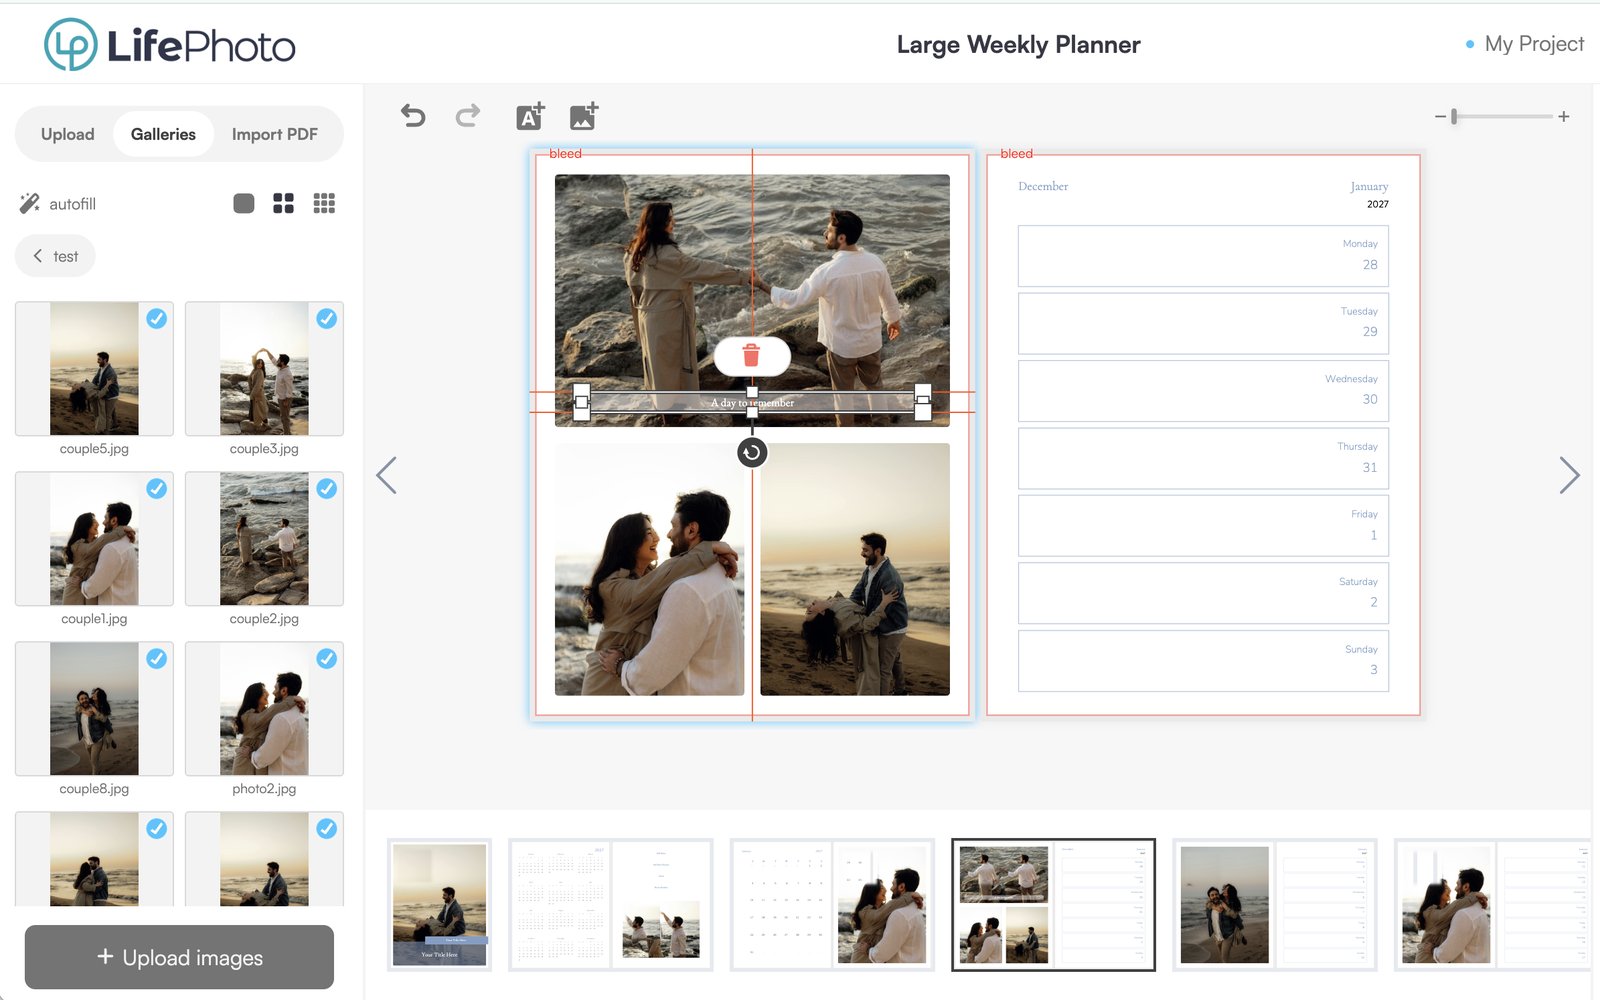The height and width of the screenshot is (1000, 1600).
Task: Add an image placeholder icon
Action: [584, 116]
